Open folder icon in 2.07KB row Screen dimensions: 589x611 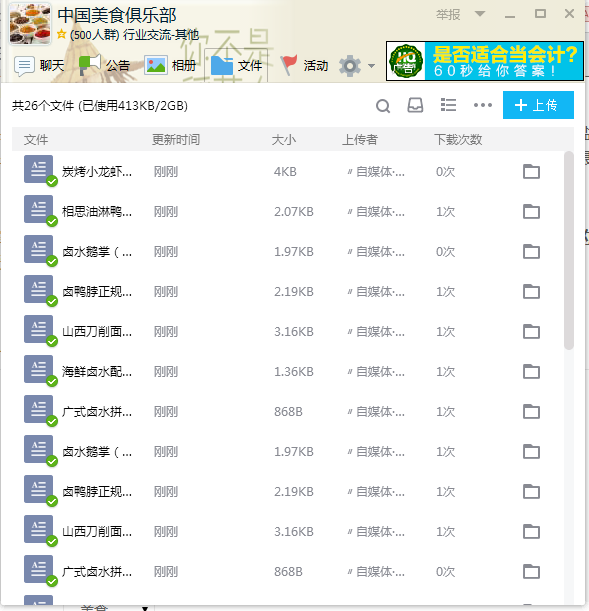pyautogui.click(x=531, y=212)
